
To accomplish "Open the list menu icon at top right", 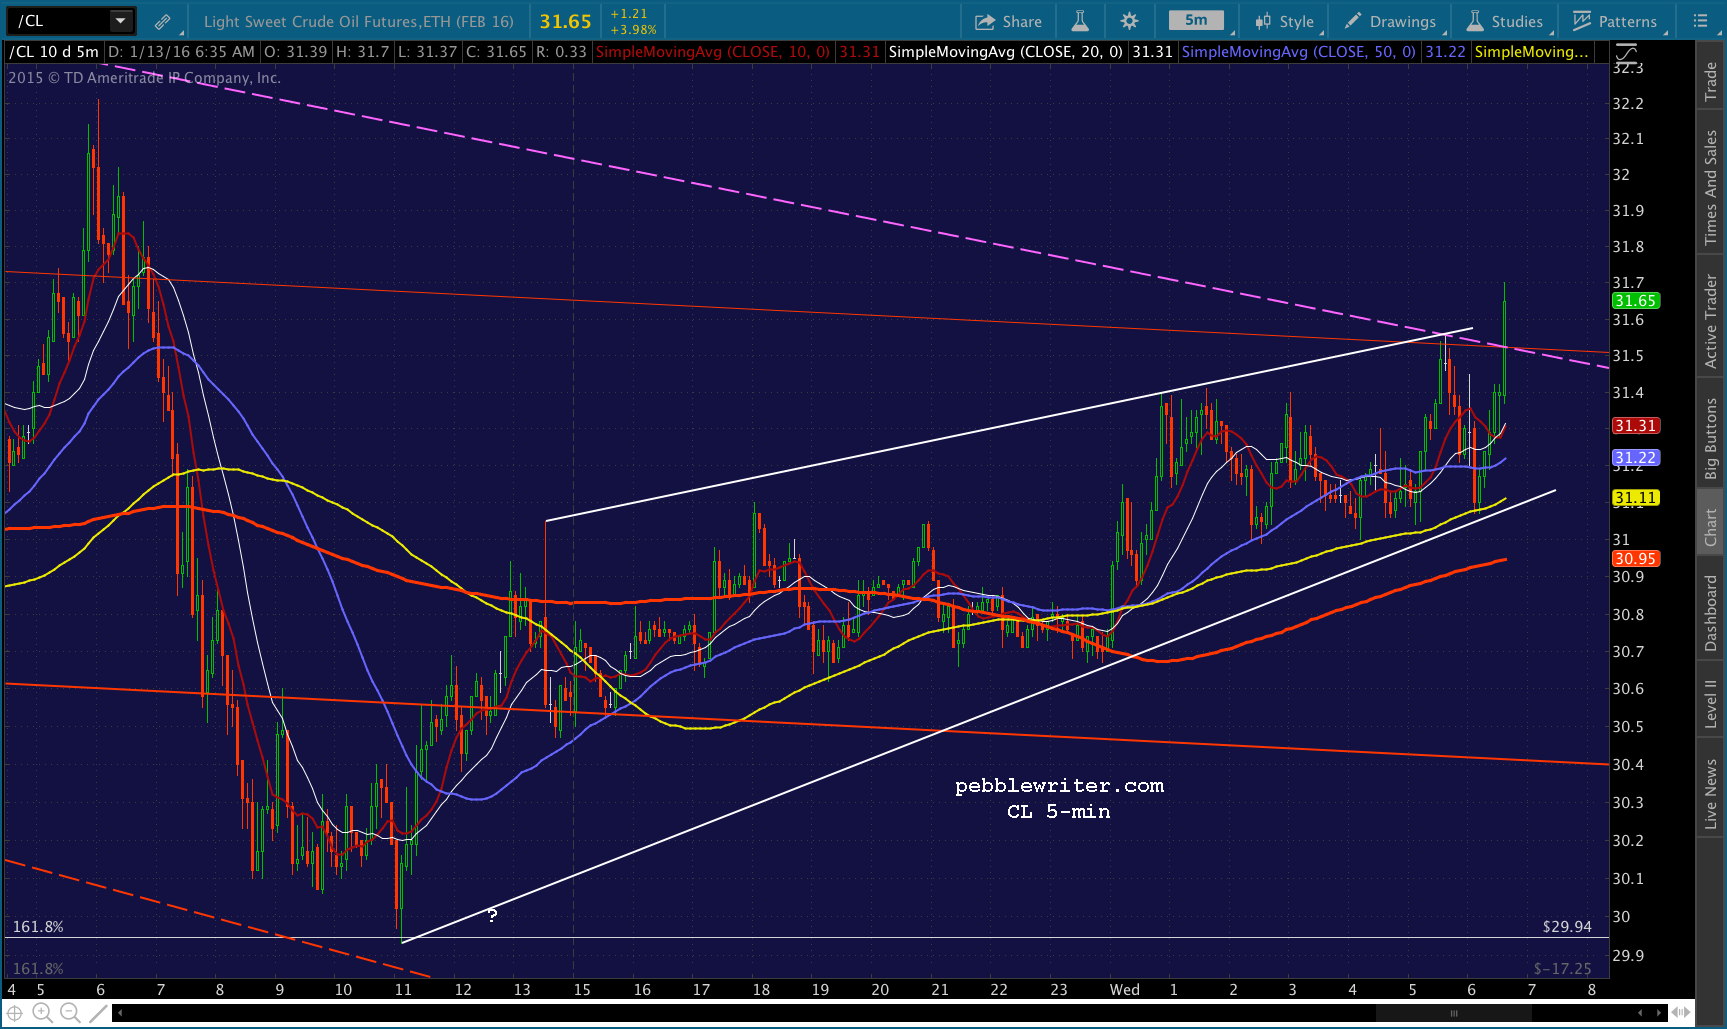I will click(1700, 21).
